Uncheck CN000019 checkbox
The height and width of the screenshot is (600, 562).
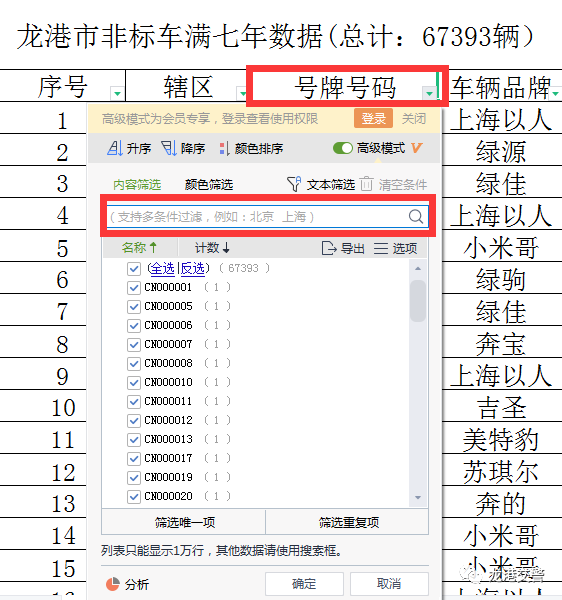coord(134,478)
